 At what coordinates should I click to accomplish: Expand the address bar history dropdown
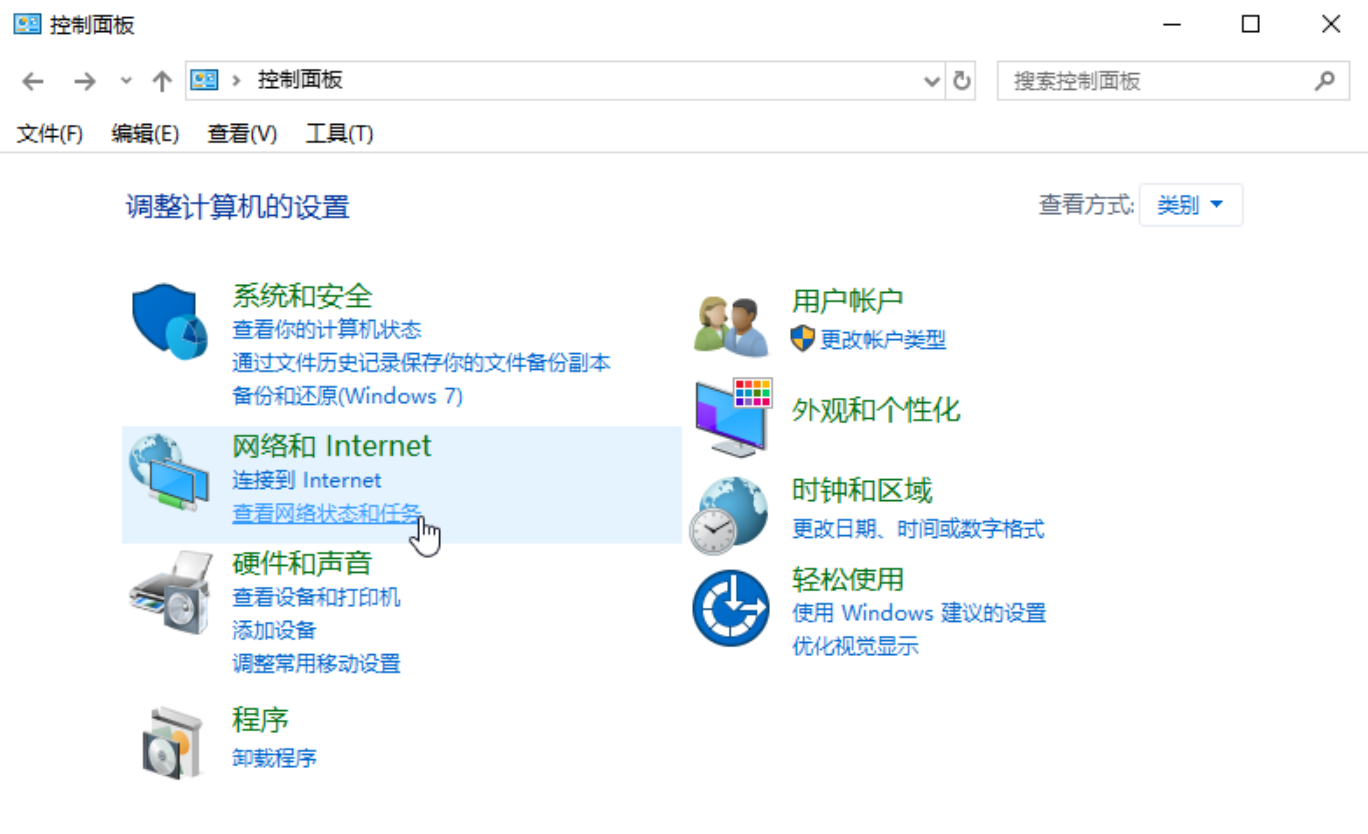click(932, 81)
